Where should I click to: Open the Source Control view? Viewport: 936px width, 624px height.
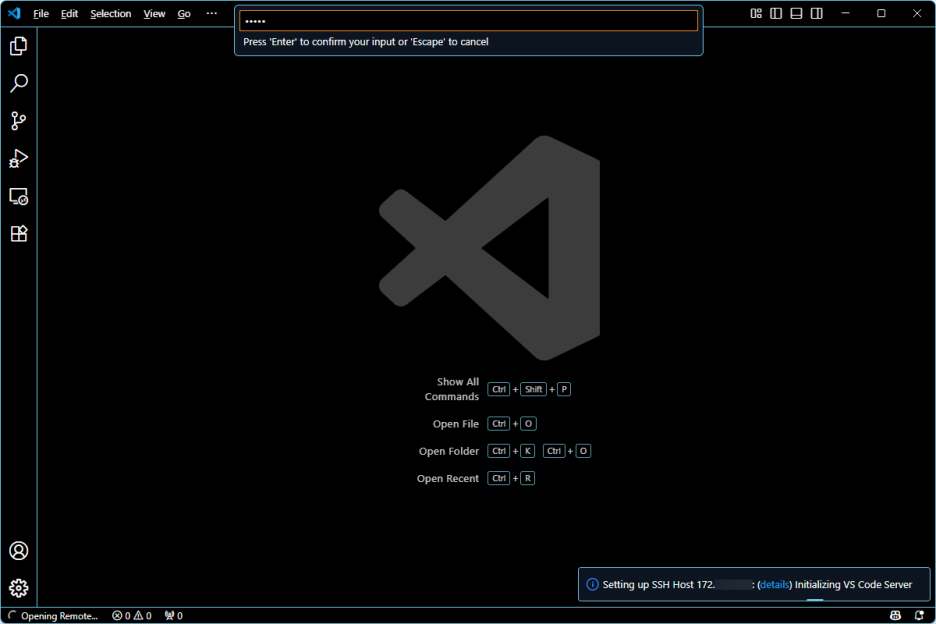coord(19,121)
